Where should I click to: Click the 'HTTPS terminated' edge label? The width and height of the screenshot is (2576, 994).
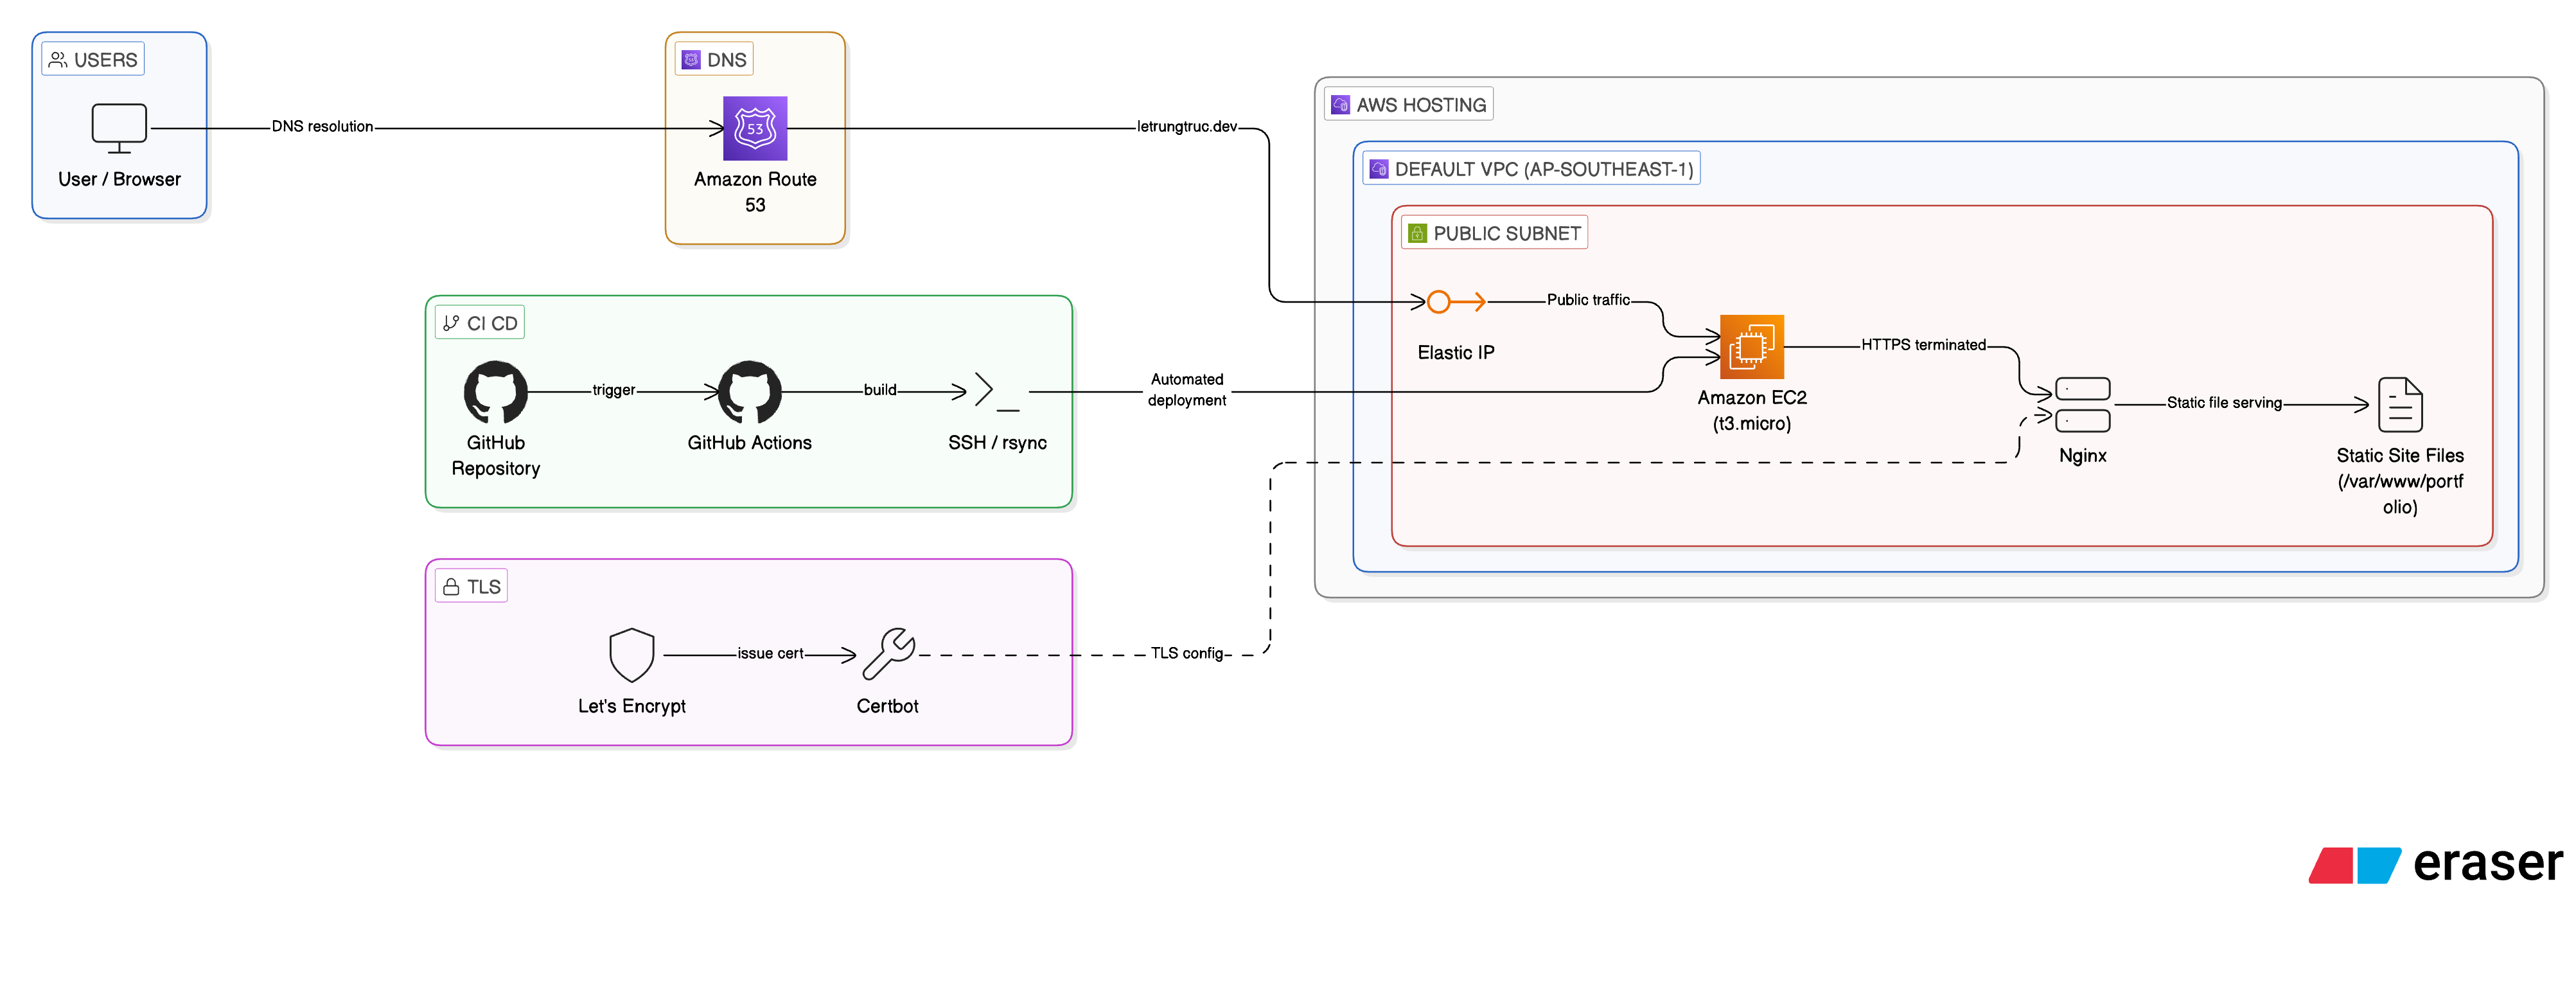[x=1923, y=345]
